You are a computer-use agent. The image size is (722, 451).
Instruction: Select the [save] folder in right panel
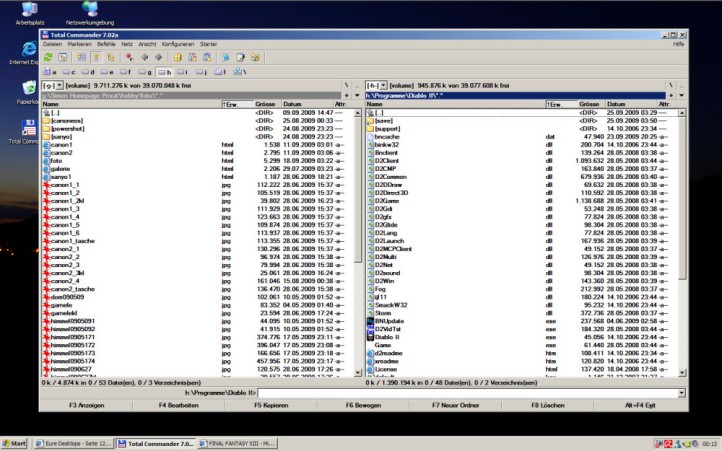coord(384,121)
